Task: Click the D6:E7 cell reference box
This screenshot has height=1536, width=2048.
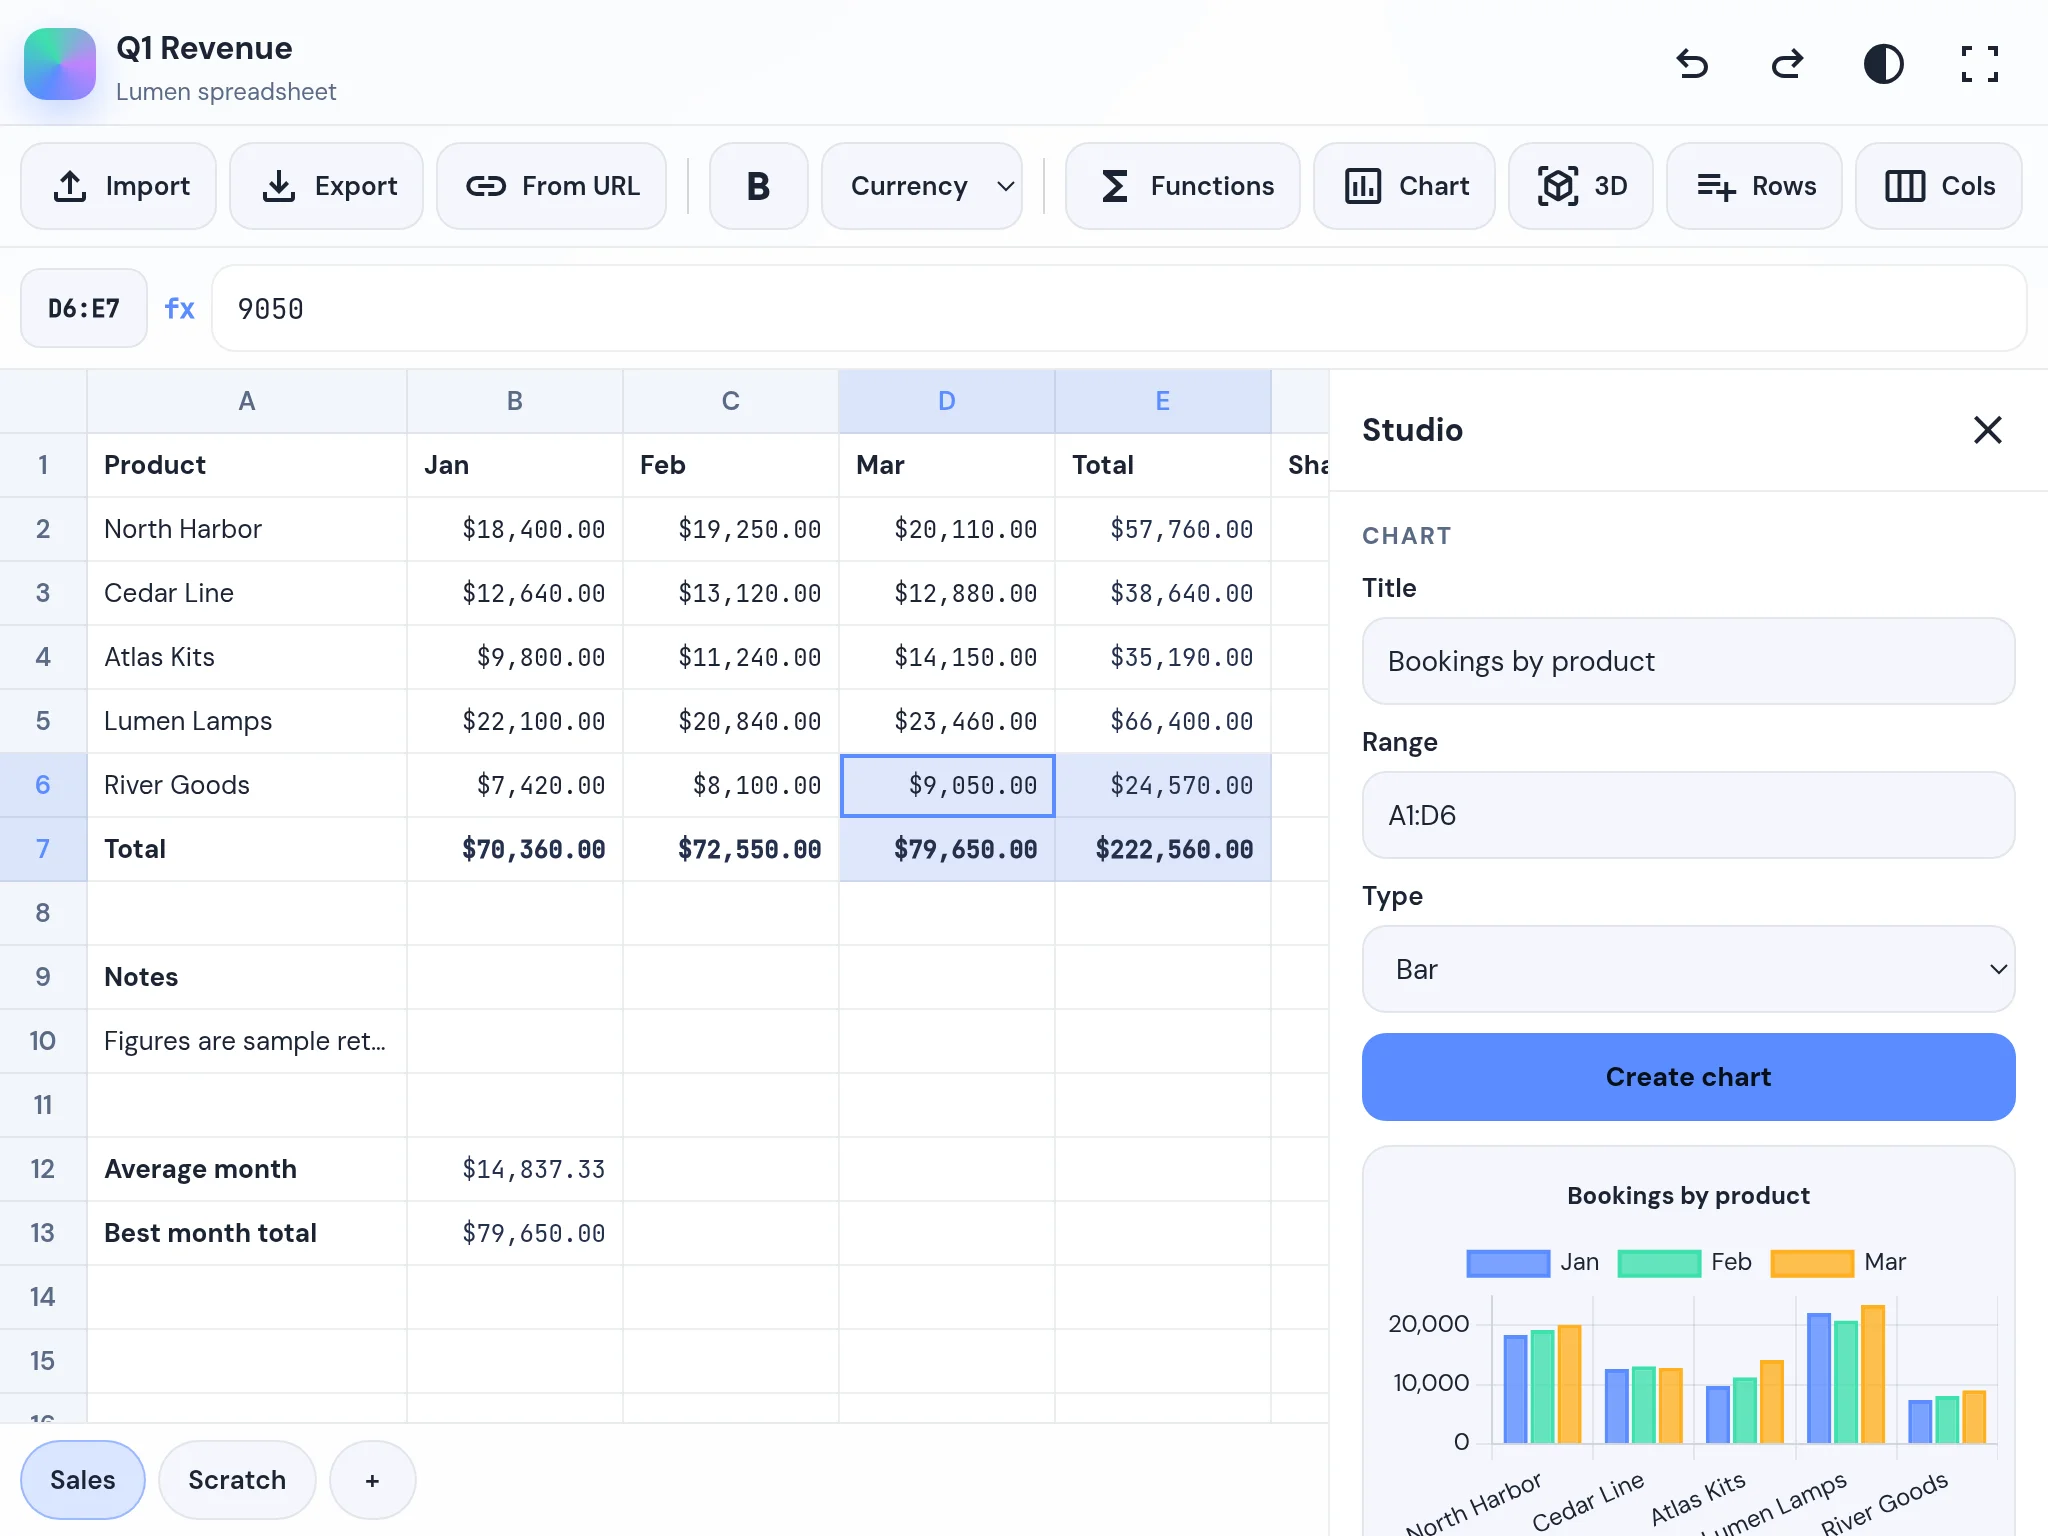Action: click(84, 308)
